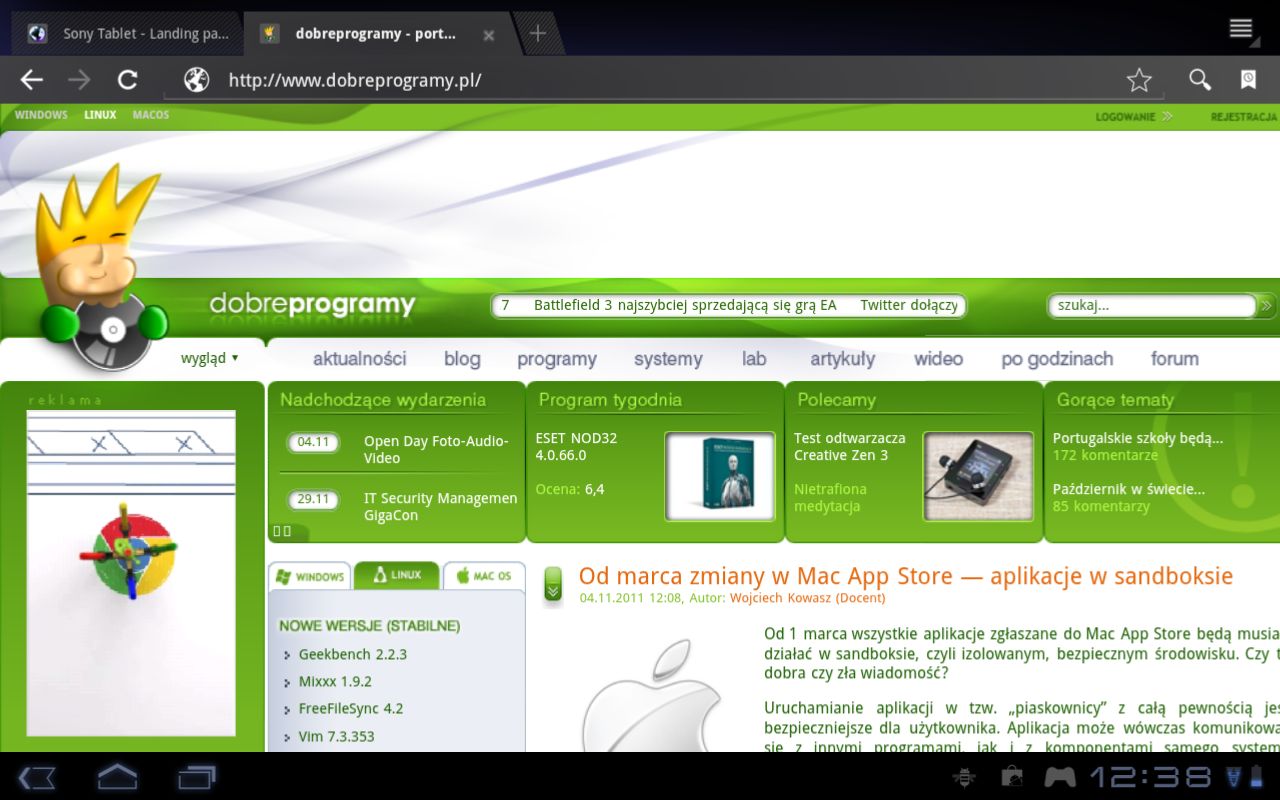Open Test odtwarzacza Creative Zen 3

[x=850, y=447]
